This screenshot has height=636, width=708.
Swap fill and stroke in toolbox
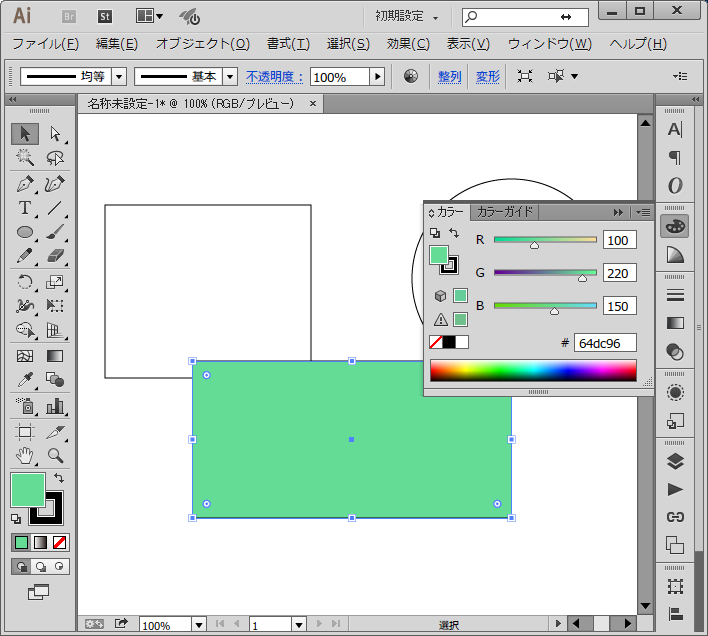59,478
